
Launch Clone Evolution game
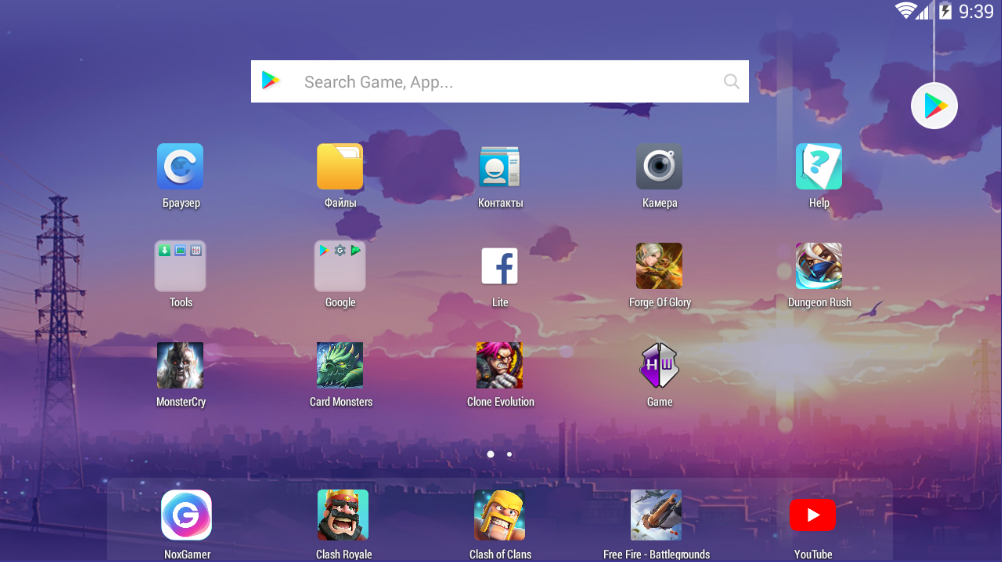500,365
